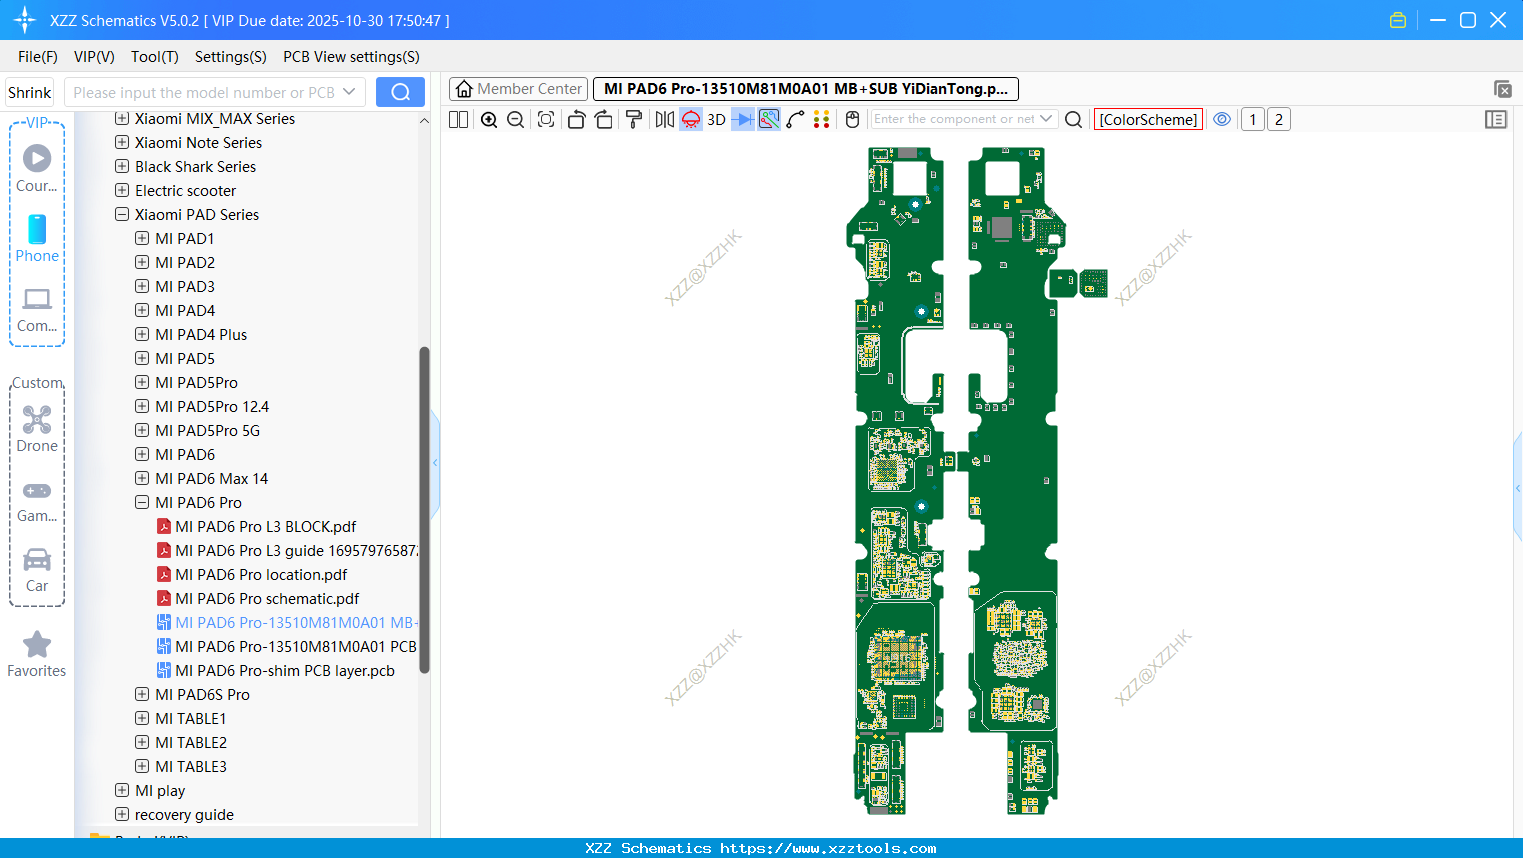The width and height of the screenshot is (1523, 858).
Task: Close the open document tabs icon
Action: (1502, 89)
